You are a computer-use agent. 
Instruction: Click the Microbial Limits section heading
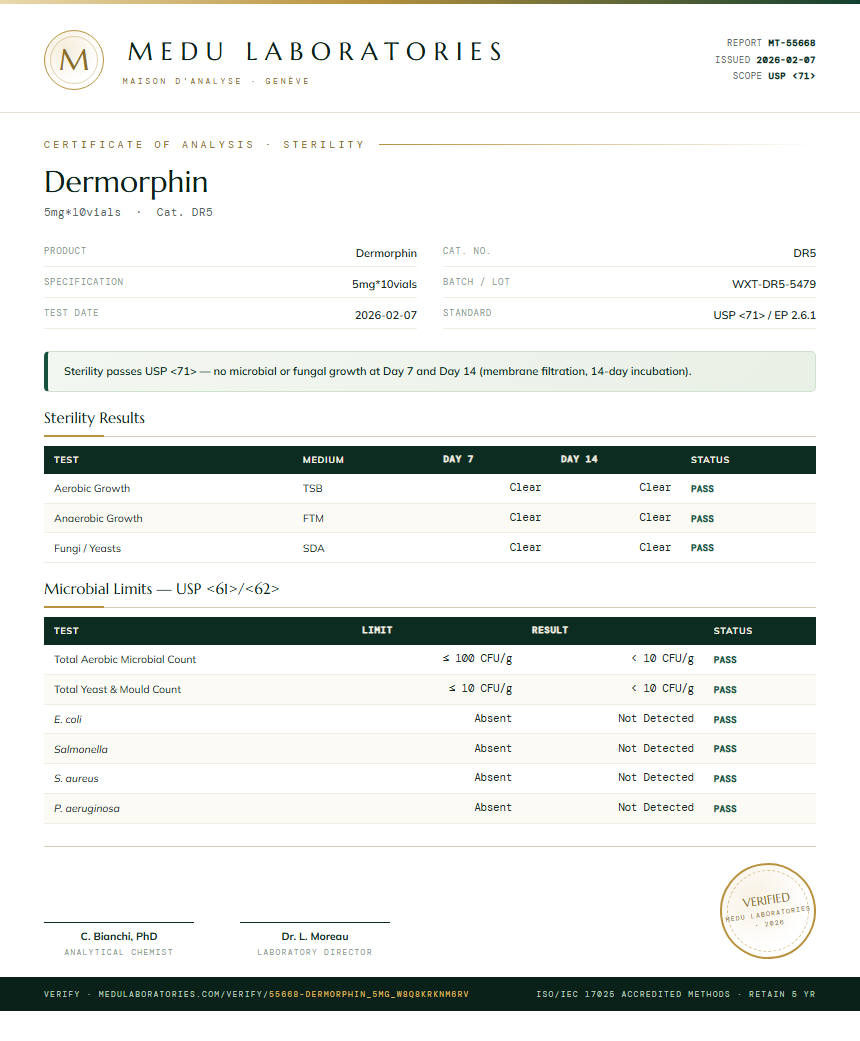(x=162, y=589)
